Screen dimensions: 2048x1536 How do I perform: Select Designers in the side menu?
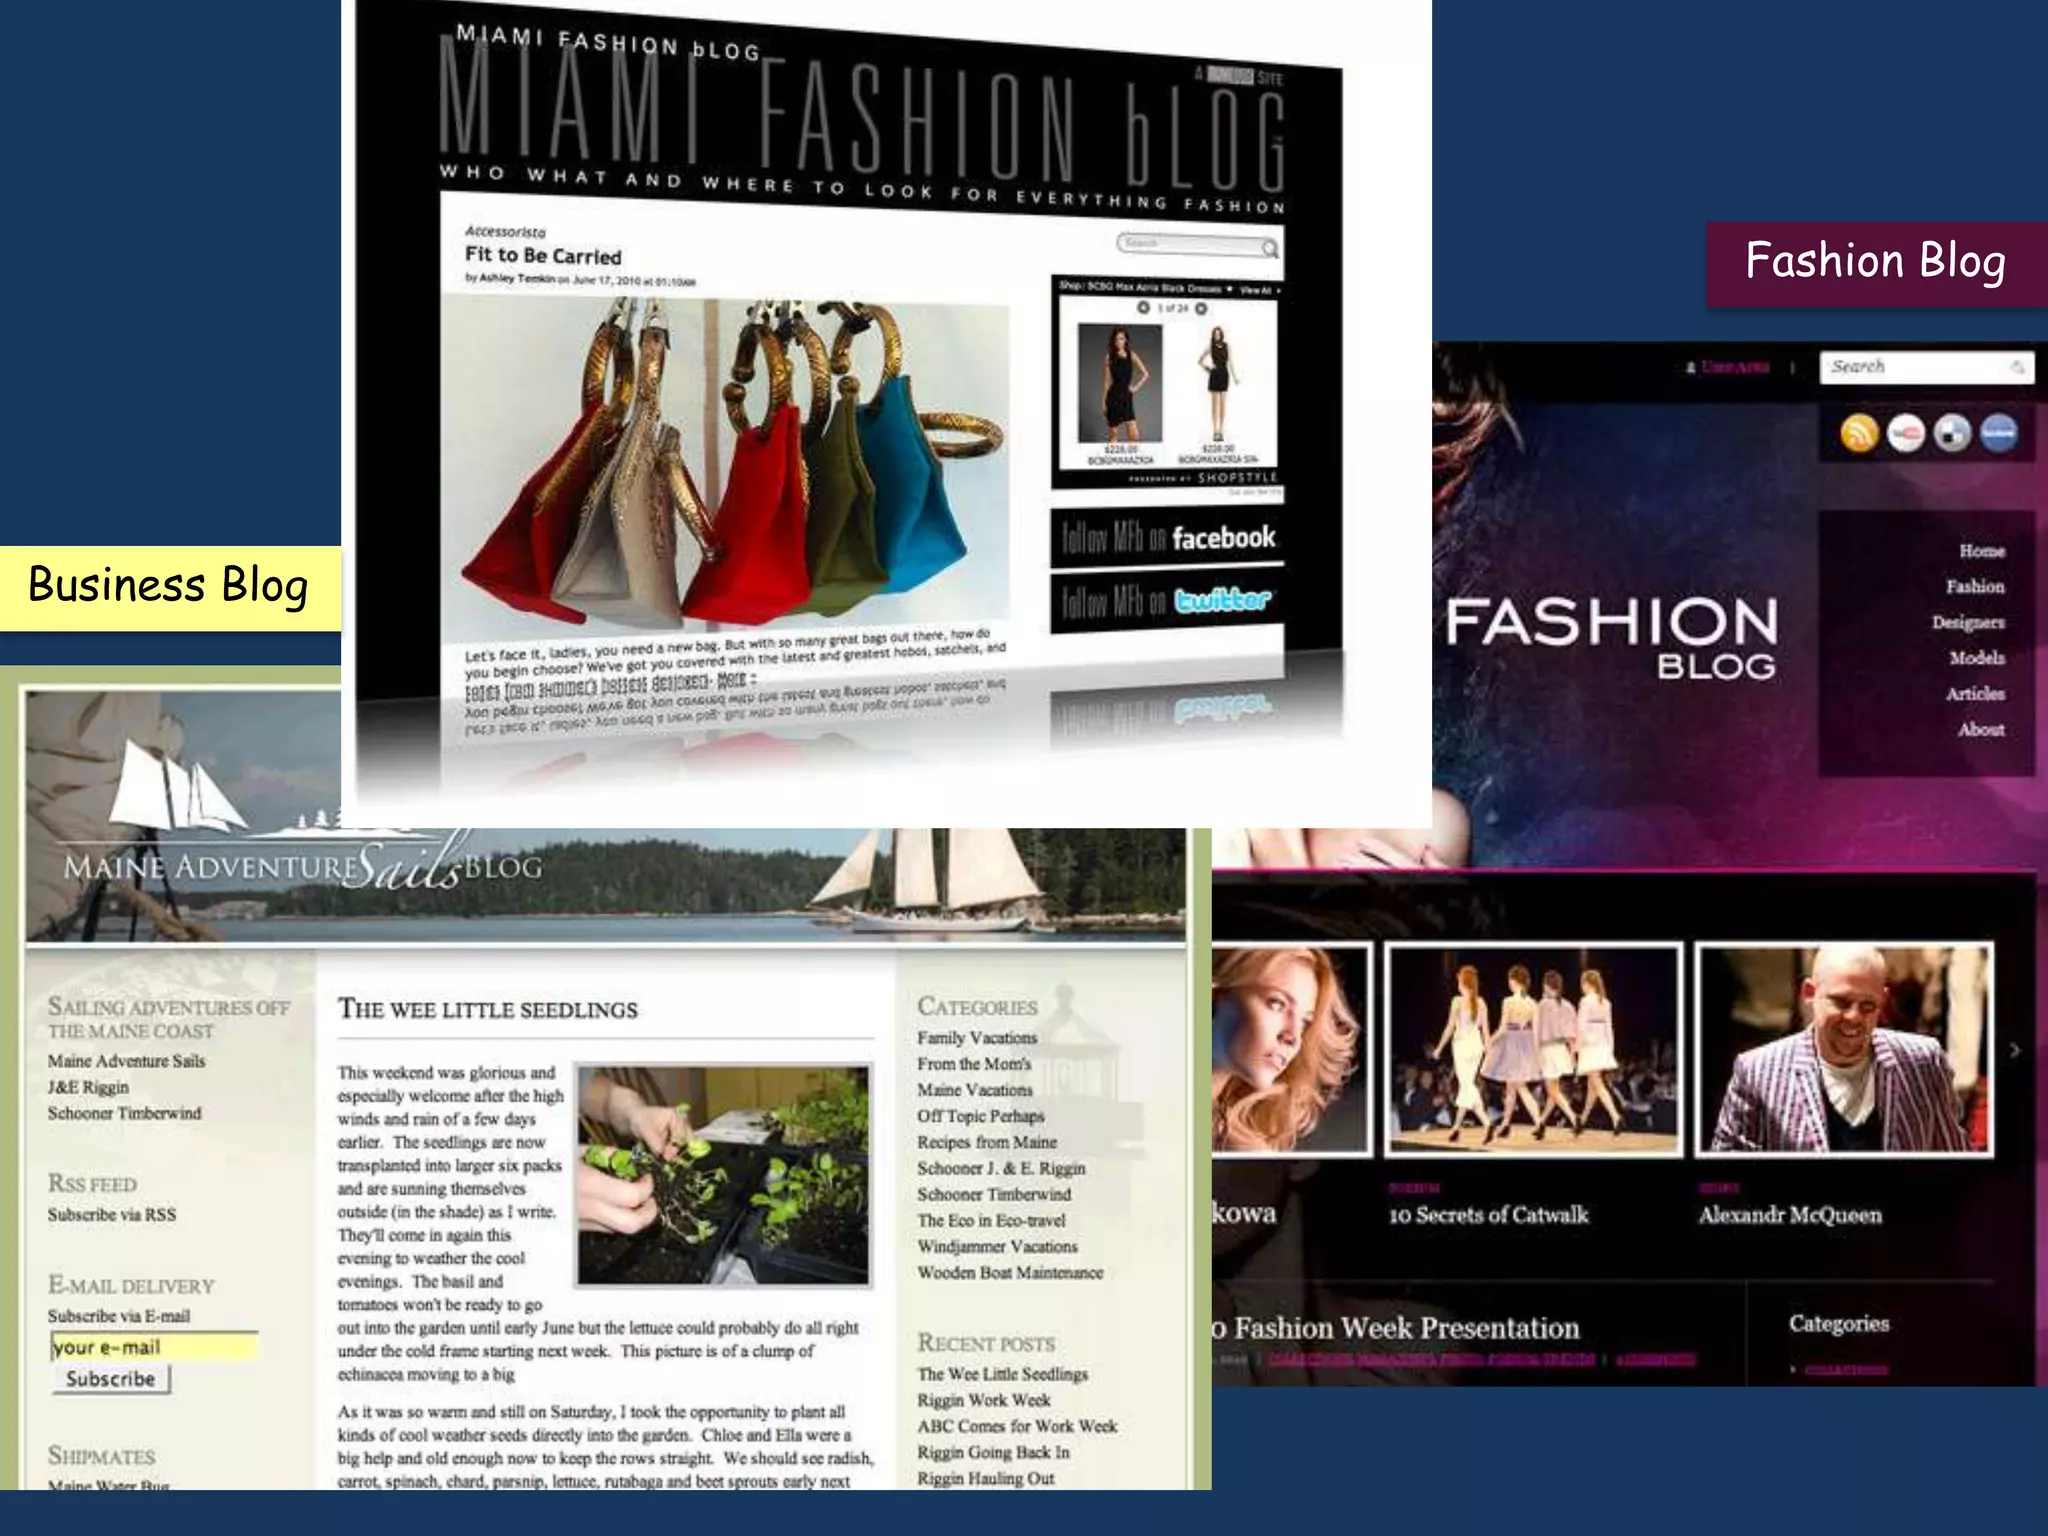coord(1968,622)
